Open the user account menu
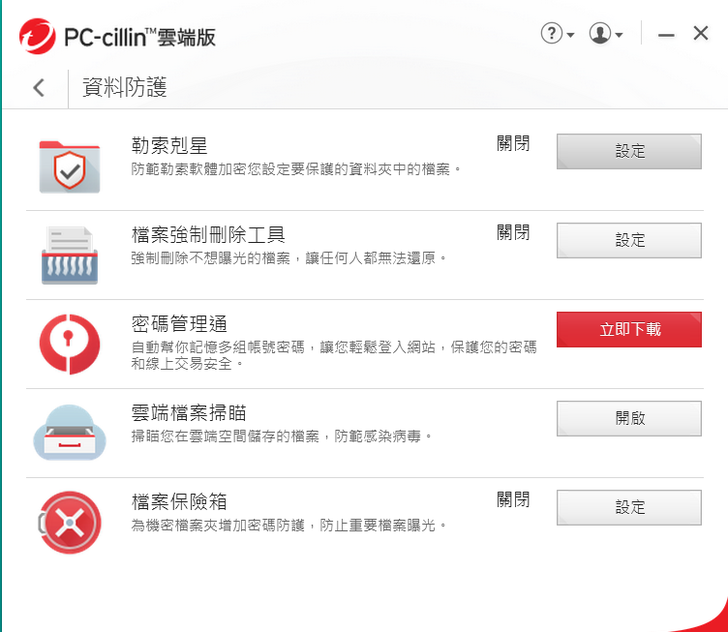The height and width of the screenshot is (632, 728). click(x=606, y=34)
